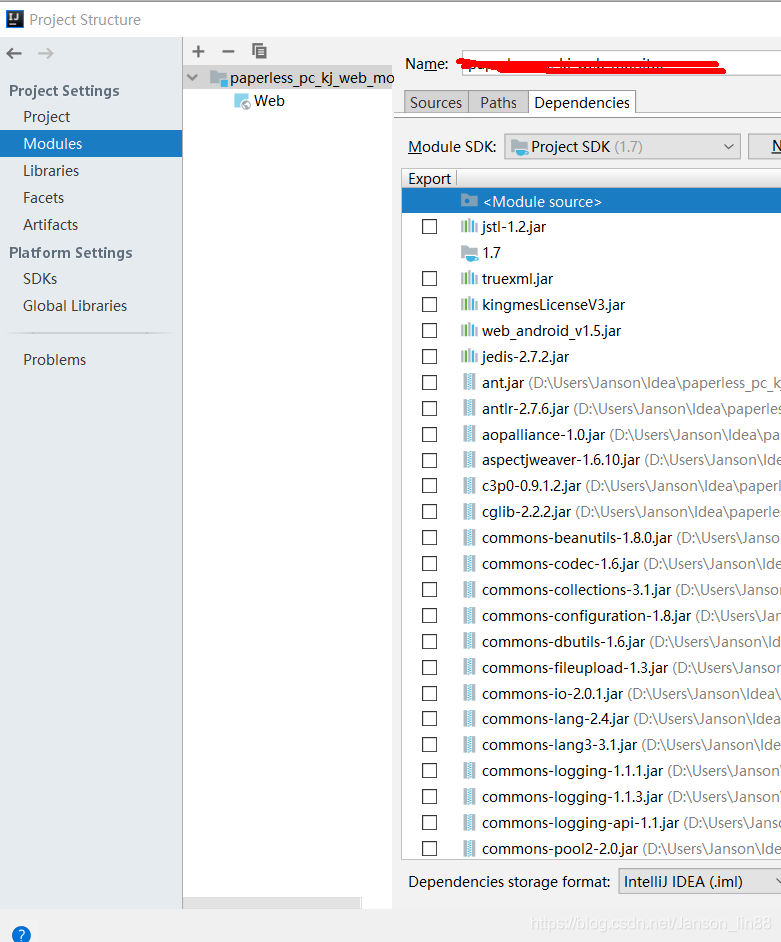Check export box for commons-logging-api-1.1.jar
Screen dimensions: 781x942
pyautogui.click(x=430, y=822)
